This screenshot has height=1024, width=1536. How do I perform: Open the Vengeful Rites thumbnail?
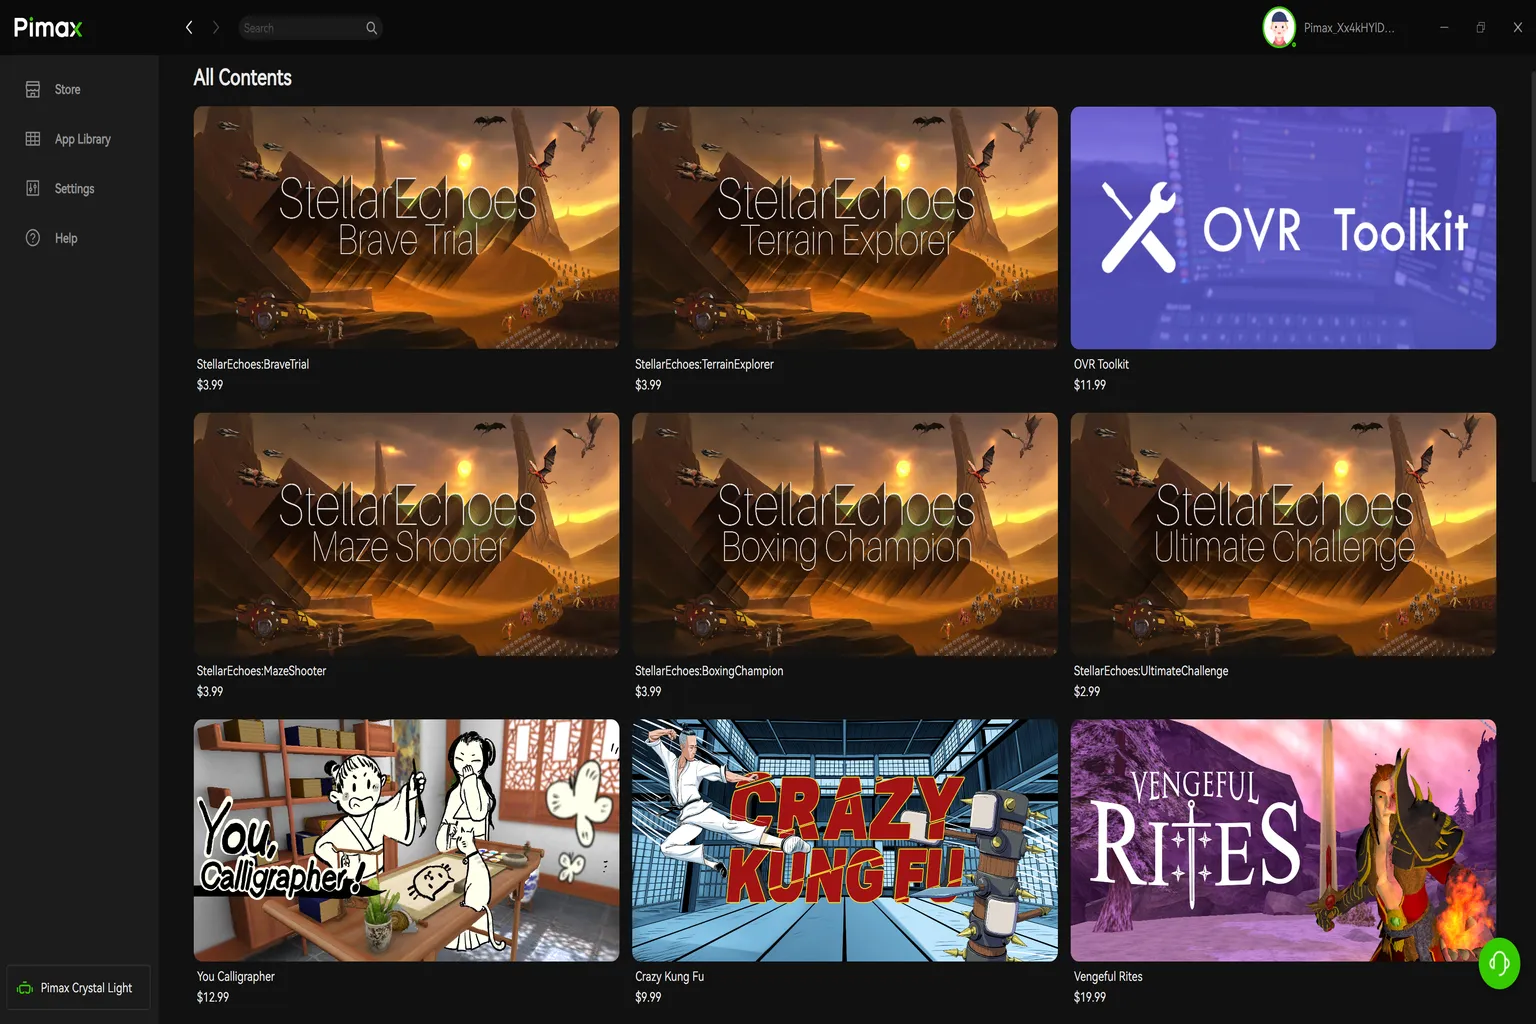coord(1283,840)
